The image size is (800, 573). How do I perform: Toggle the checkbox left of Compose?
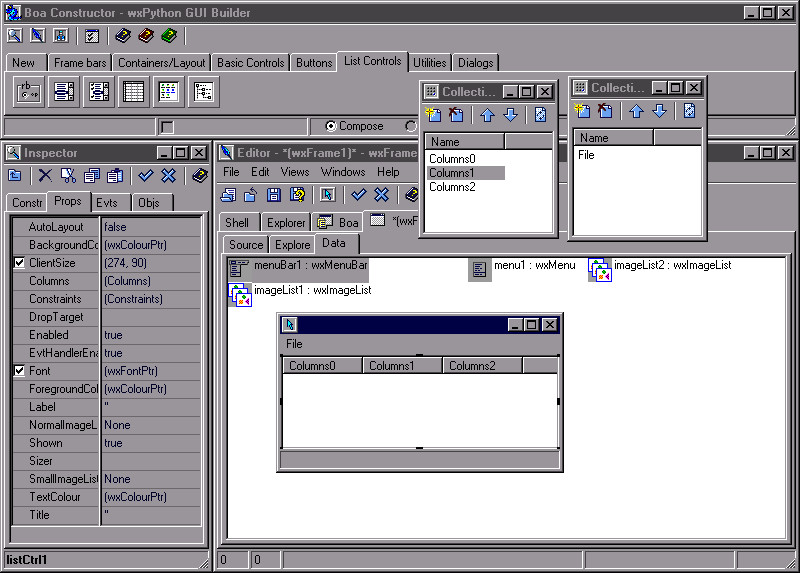point(167,127)
